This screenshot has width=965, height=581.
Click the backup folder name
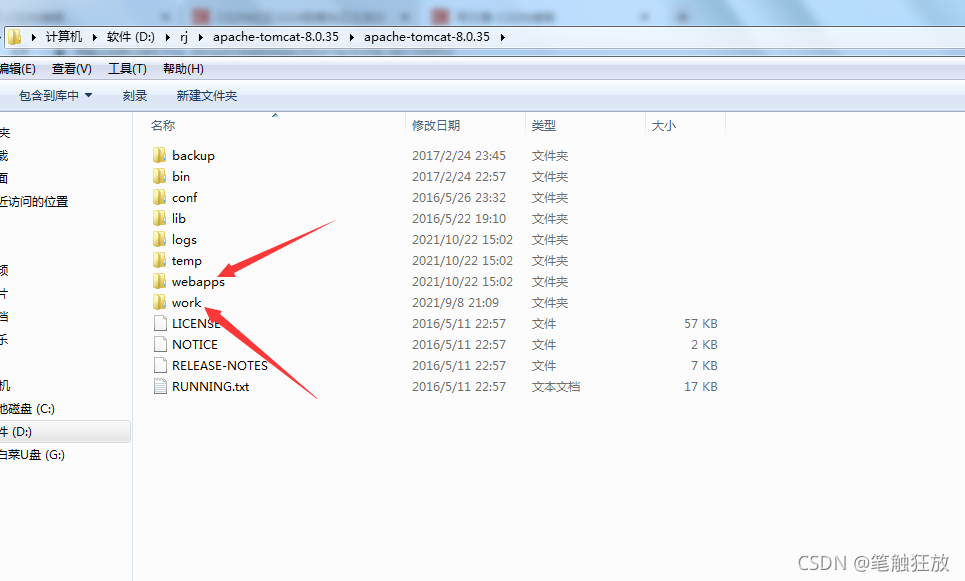pyautogui.click(x=193, y=156)
